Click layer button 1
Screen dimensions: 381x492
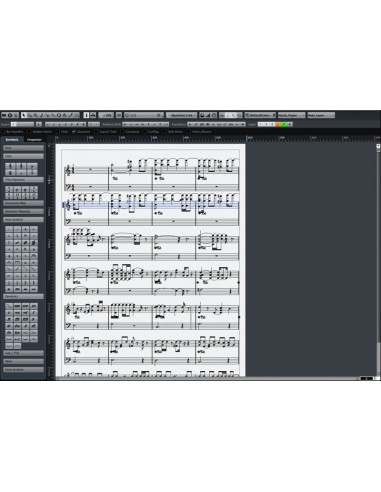click(260, 124)
